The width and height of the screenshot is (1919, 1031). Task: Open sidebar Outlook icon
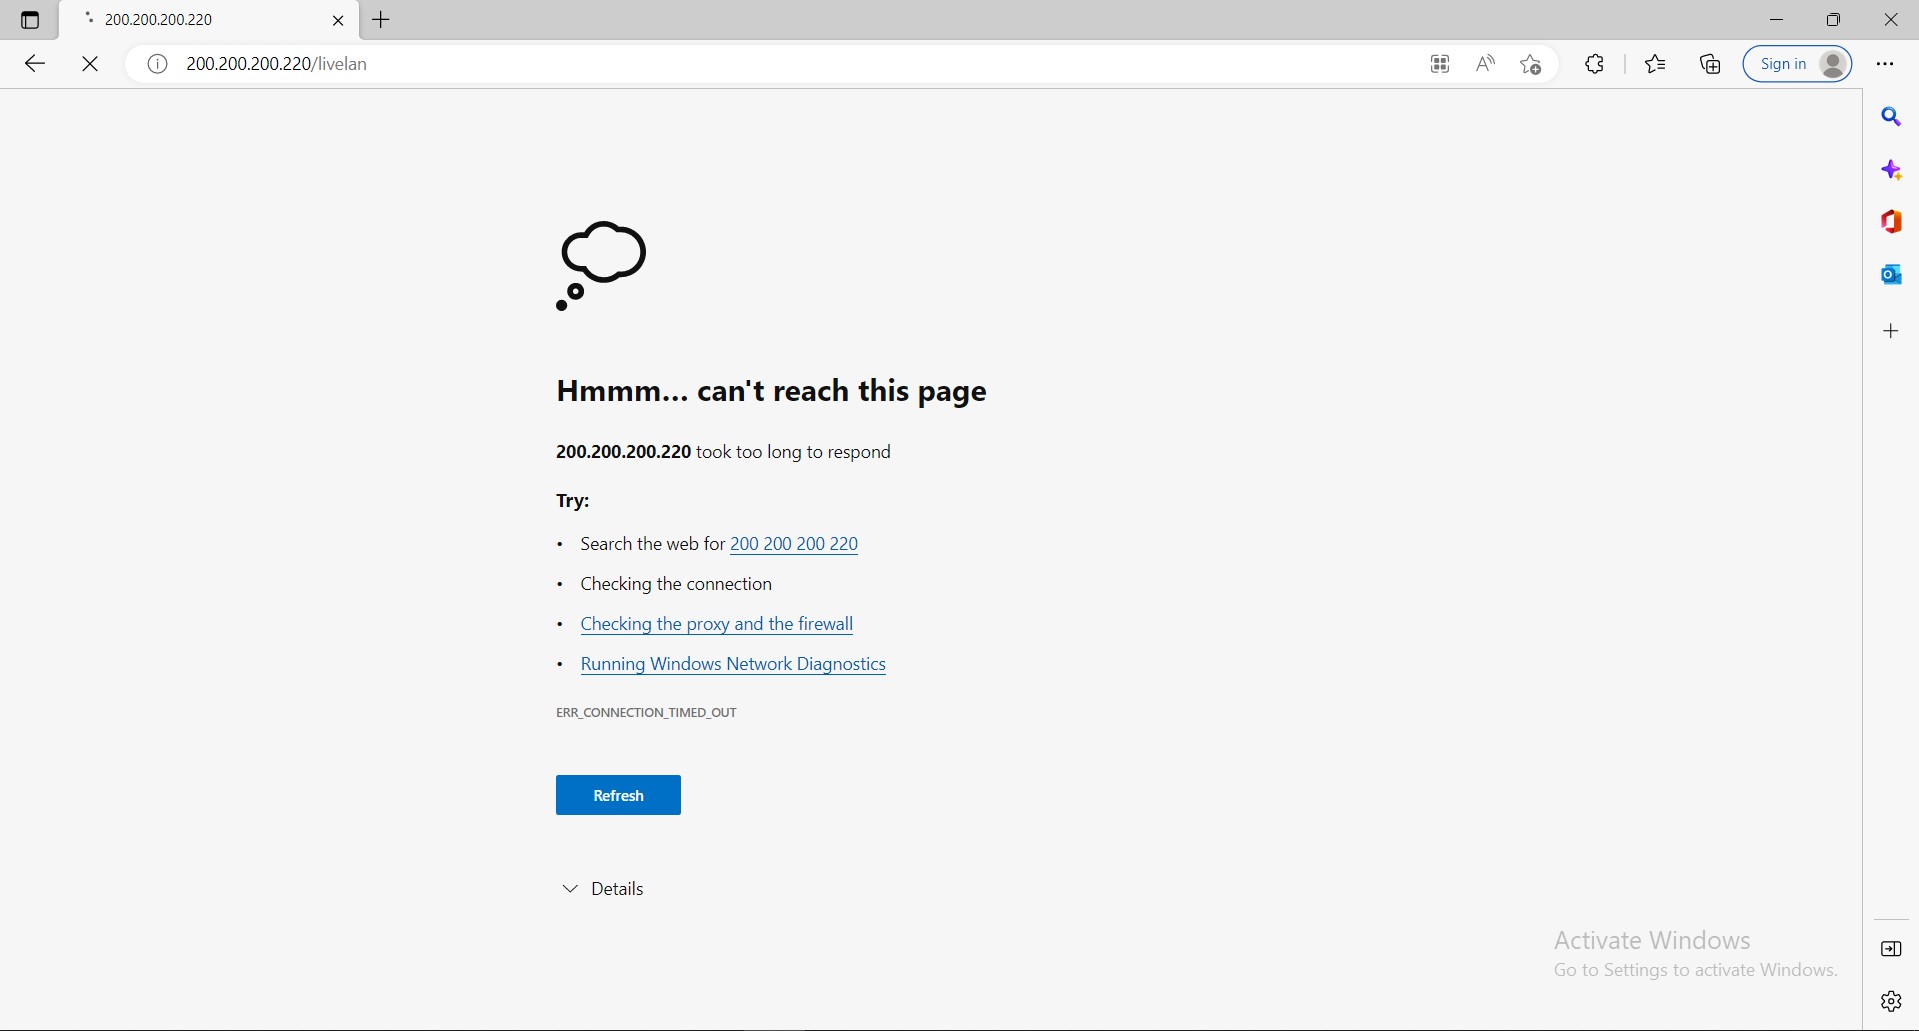(x=1892, y=274)
